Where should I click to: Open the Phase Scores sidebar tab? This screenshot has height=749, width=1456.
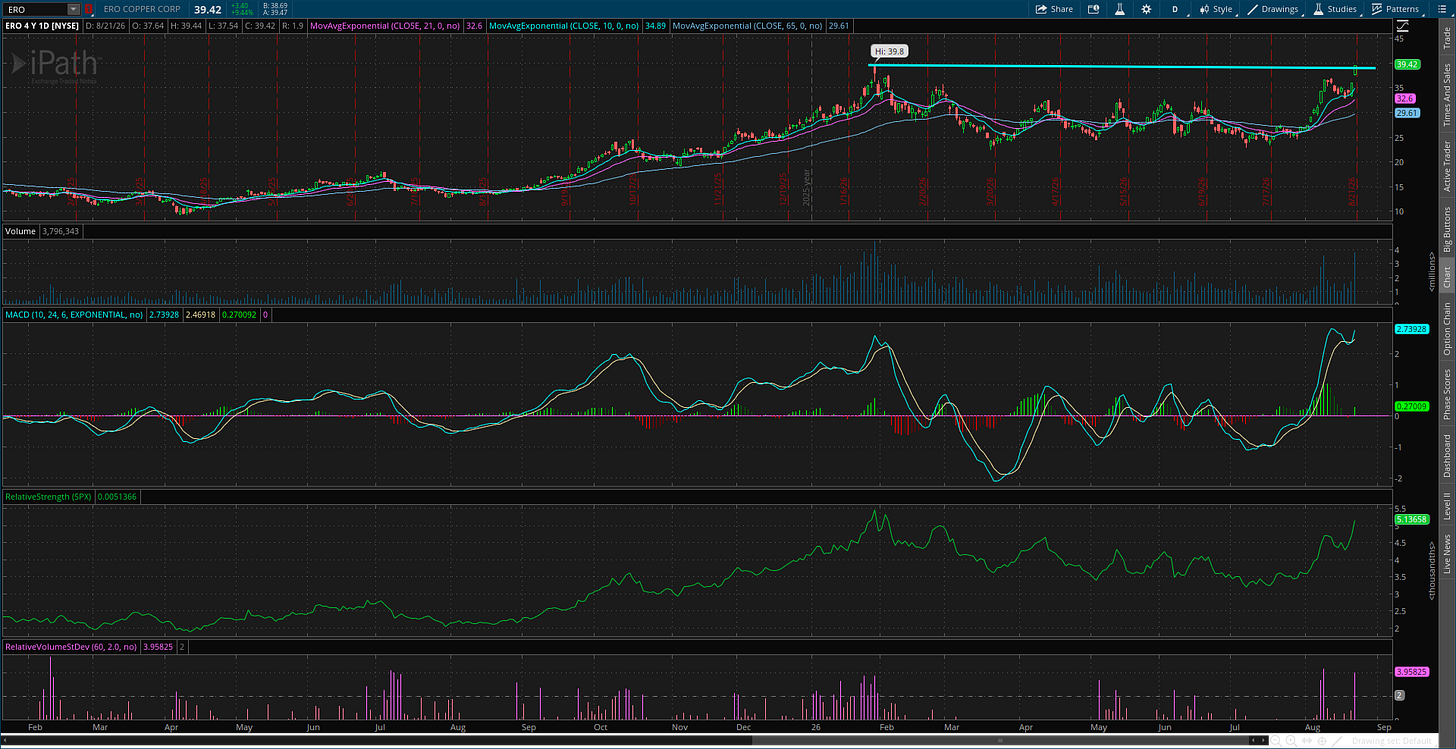pos(1445,394)
